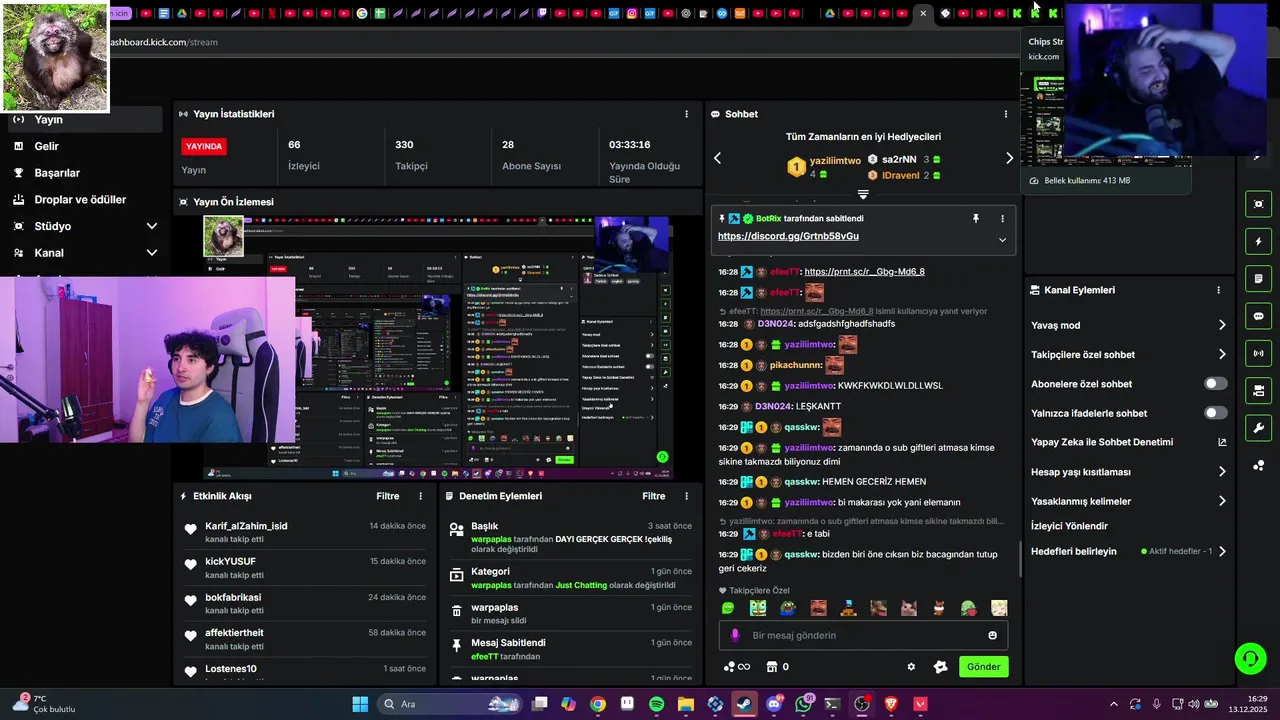This screenshot has width=1280, height=720.
Task: Click Kategori entry in Denetim Eylemleri
Action: [569, 578]
